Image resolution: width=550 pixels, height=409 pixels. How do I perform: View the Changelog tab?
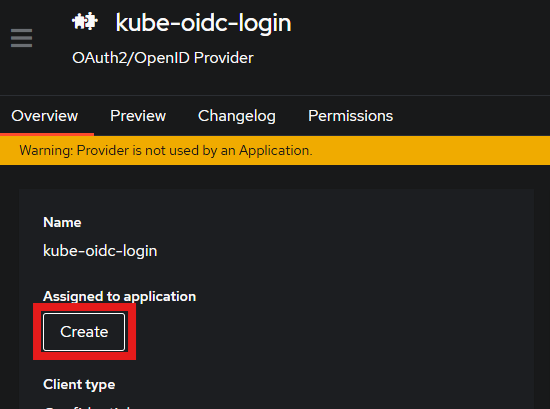237,116
